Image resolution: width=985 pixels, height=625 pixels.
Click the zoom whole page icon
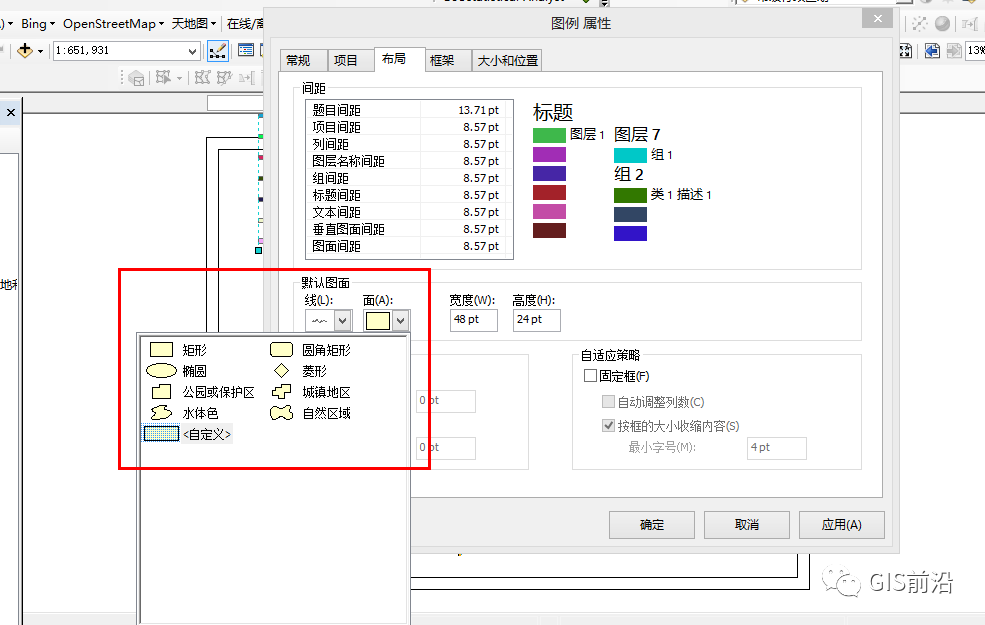coord(906,51)
